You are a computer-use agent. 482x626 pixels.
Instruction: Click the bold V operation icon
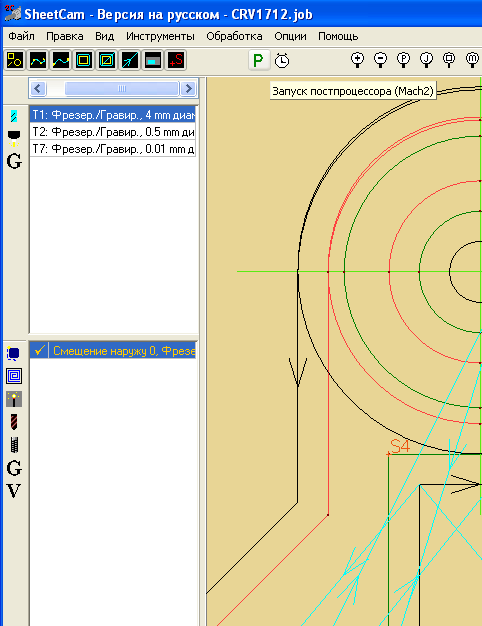pos(14,490)
